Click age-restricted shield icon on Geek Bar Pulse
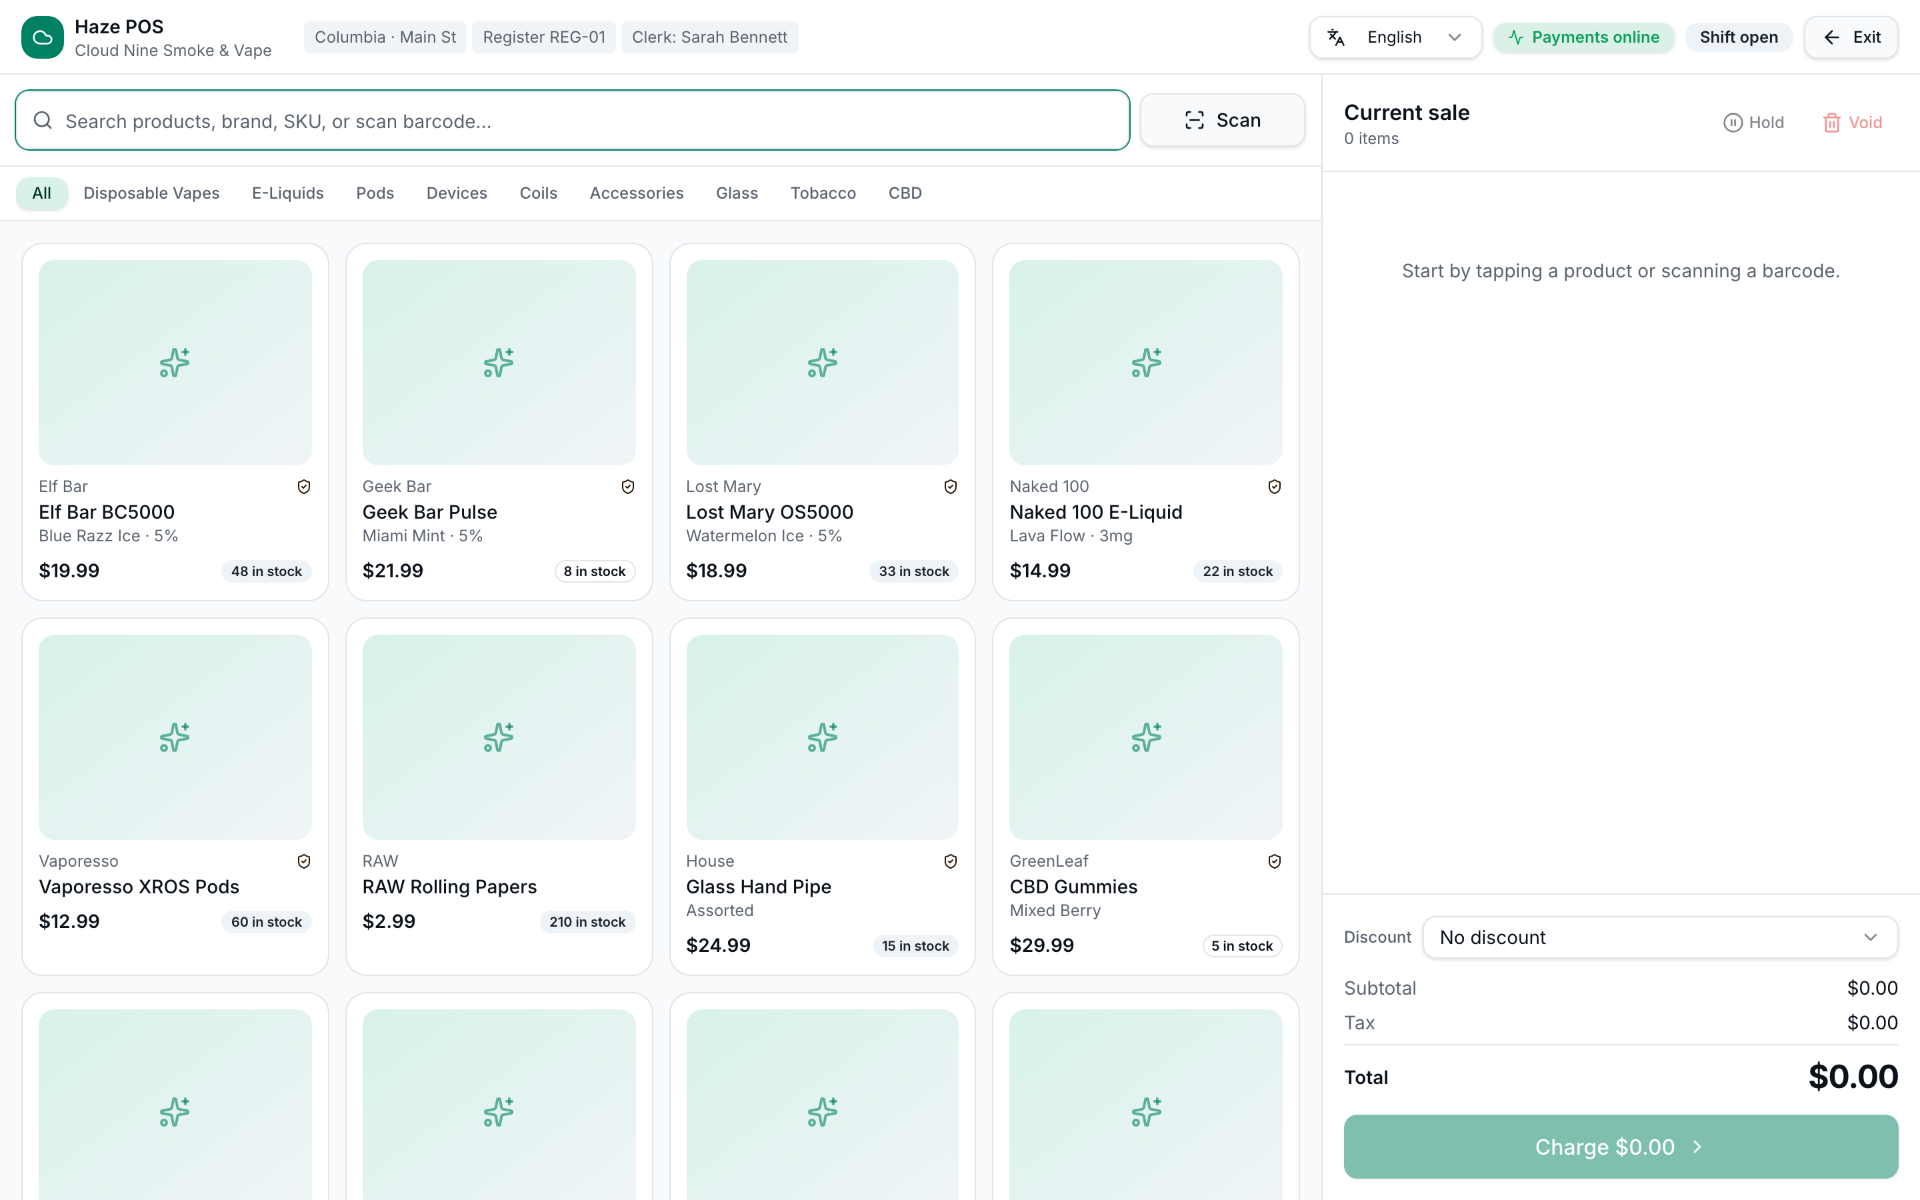This screenshot has width=1920, height=1200. pos(628,486)
